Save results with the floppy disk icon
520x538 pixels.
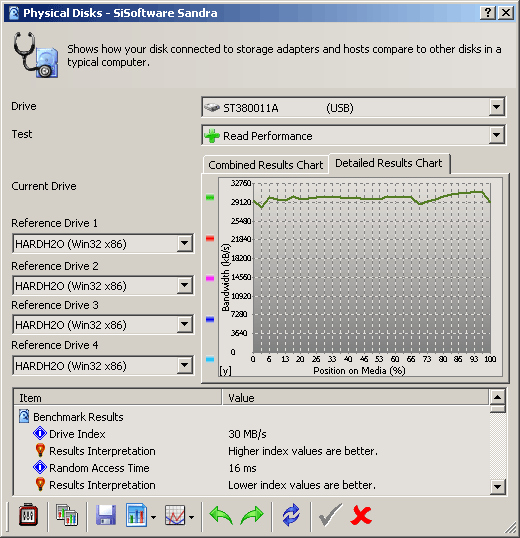(106, 515)
